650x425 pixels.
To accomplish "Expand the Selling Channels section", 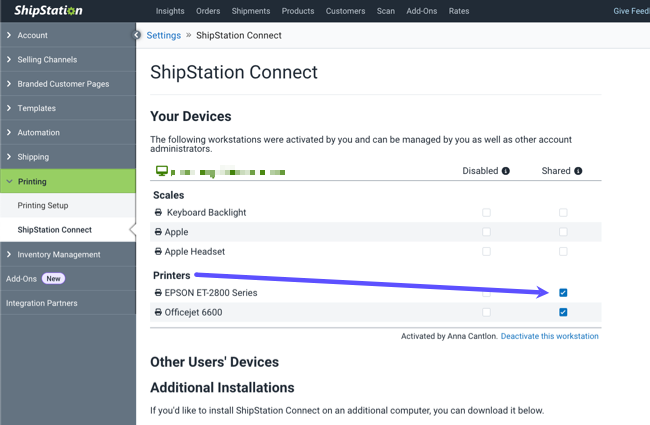I will click(x=46, y=60).
